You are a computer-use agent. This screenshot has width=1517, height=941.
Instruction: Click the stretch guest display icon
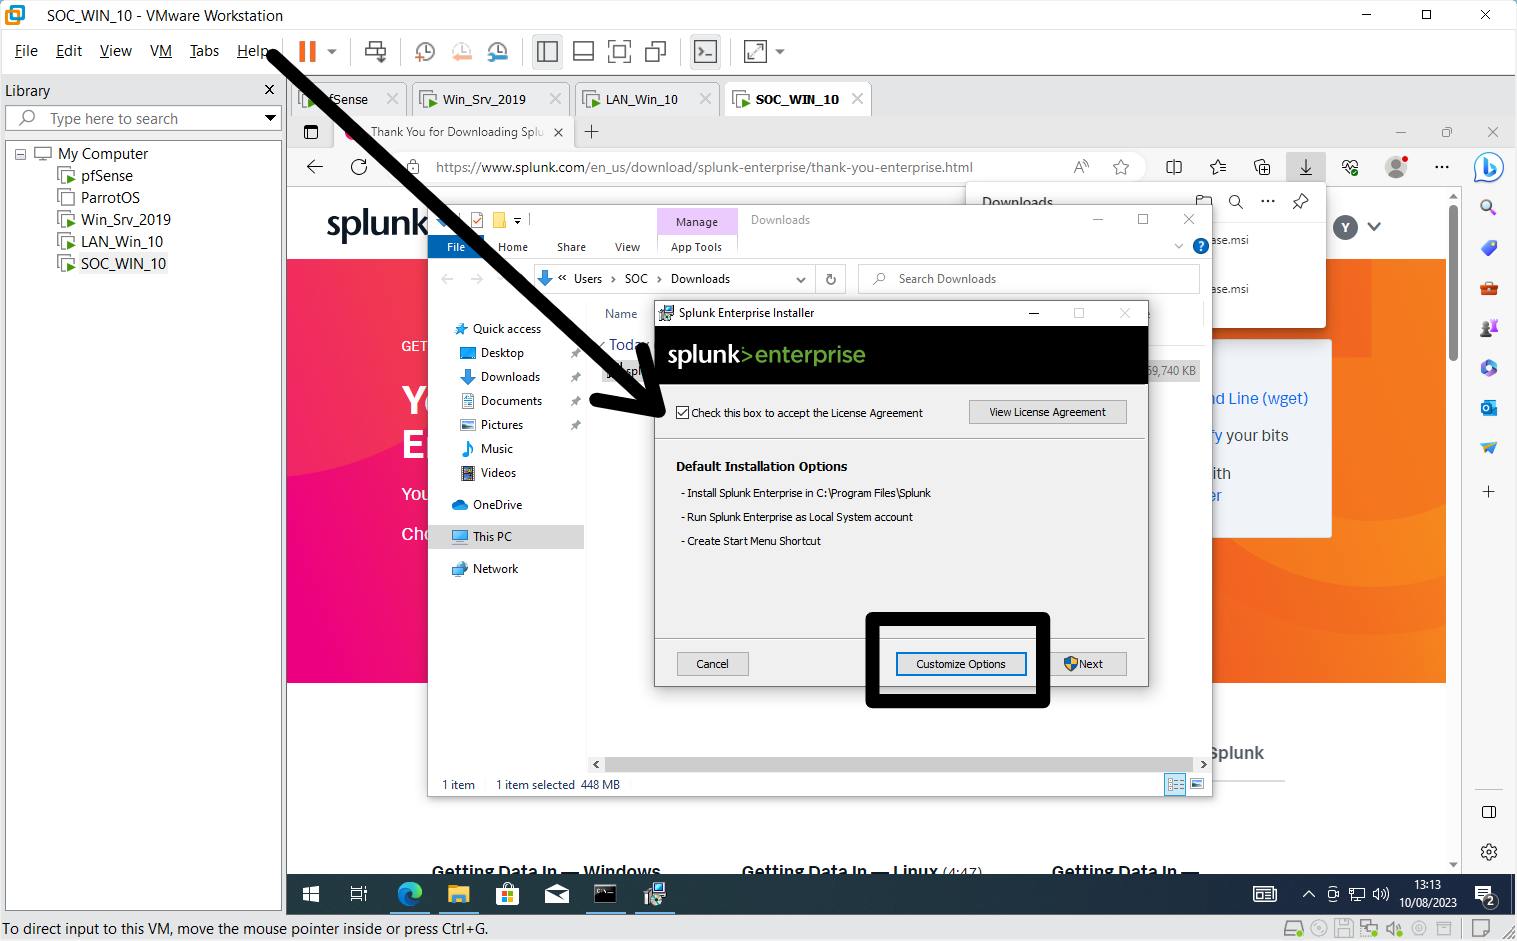click(x=755, y=51)
